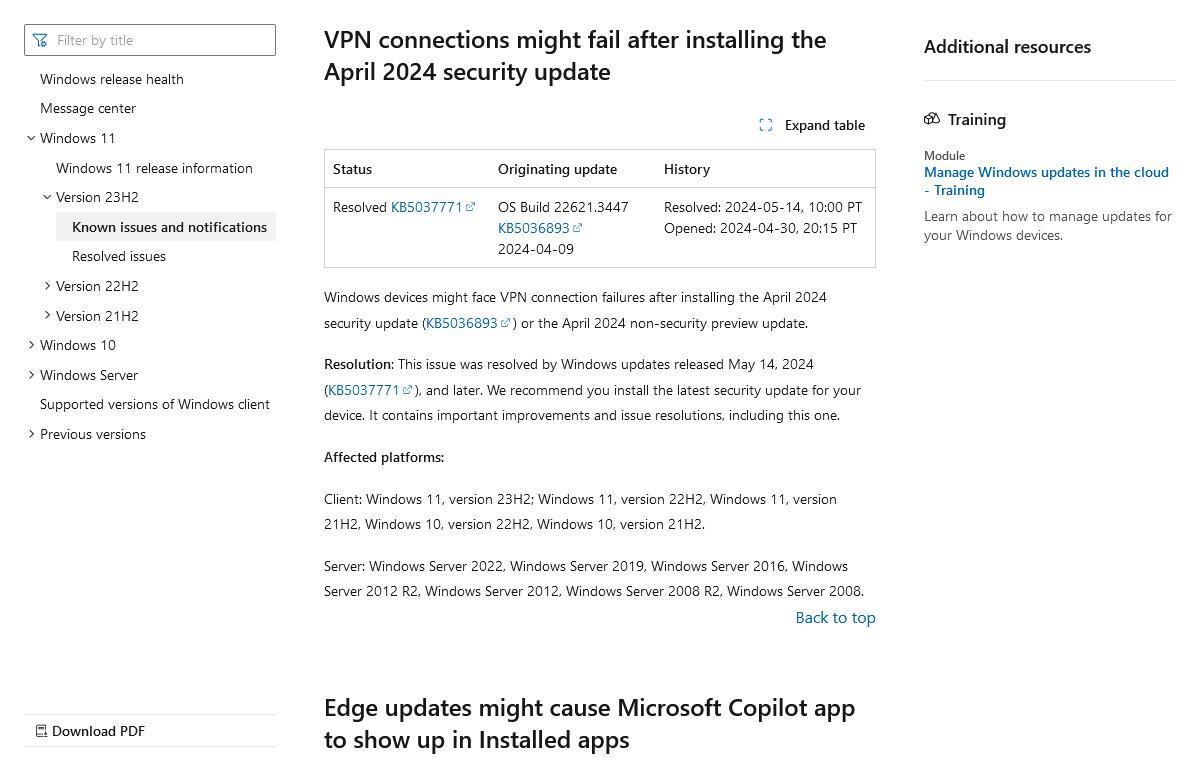Click external link icon beside KB5036893 in table
The image size is (1200, 772).
578,228
